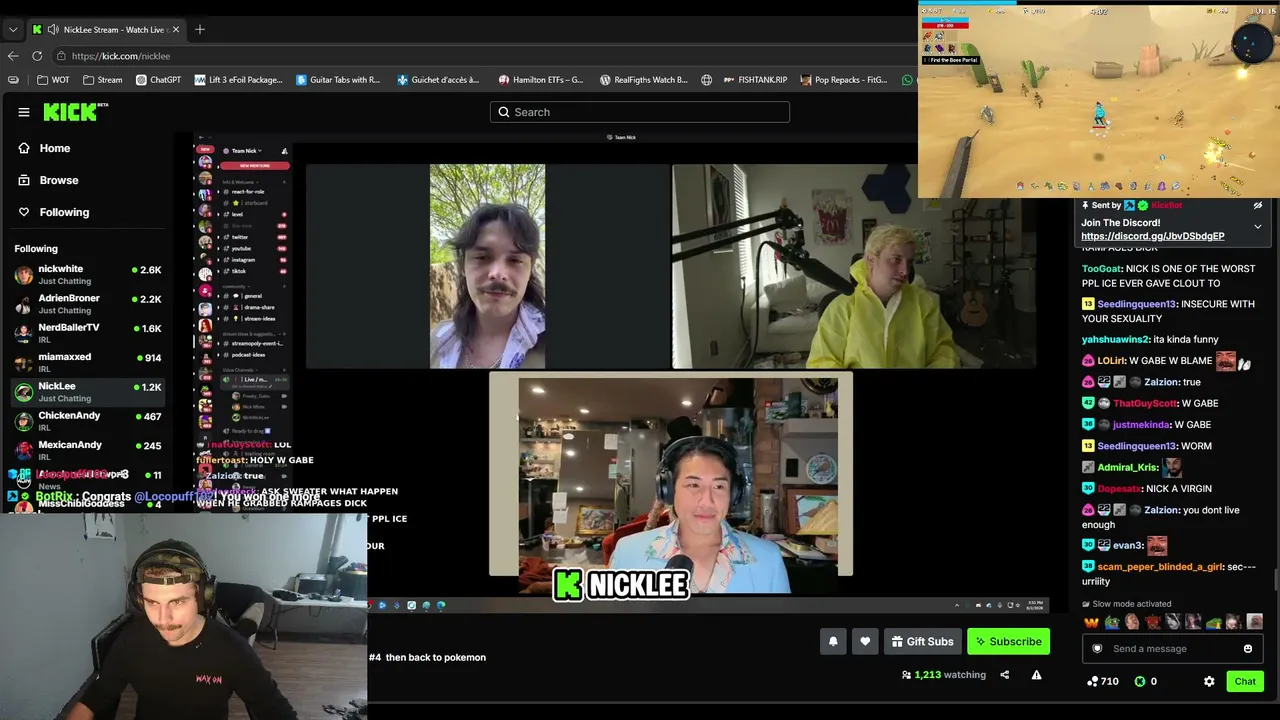The height and width of the screenshot is (720, 1280).
Task: Click username LOLirl in chat
Action: (x=1111, y=361)
